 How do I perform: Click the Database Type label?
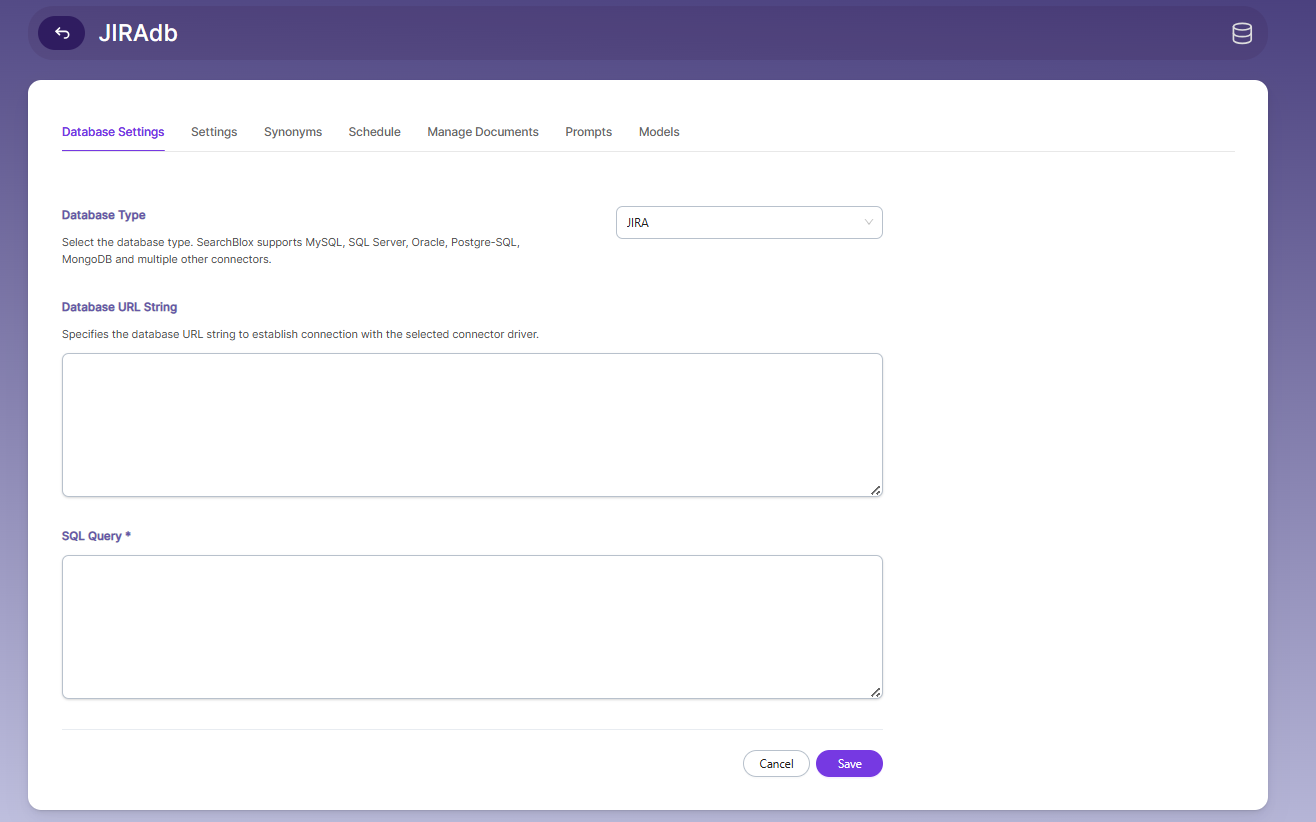click(104, 215)
